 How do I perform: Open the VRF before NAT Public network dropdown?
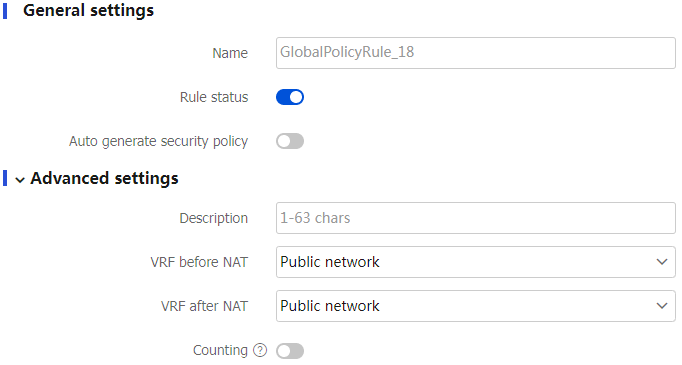(x=475, y=262)
